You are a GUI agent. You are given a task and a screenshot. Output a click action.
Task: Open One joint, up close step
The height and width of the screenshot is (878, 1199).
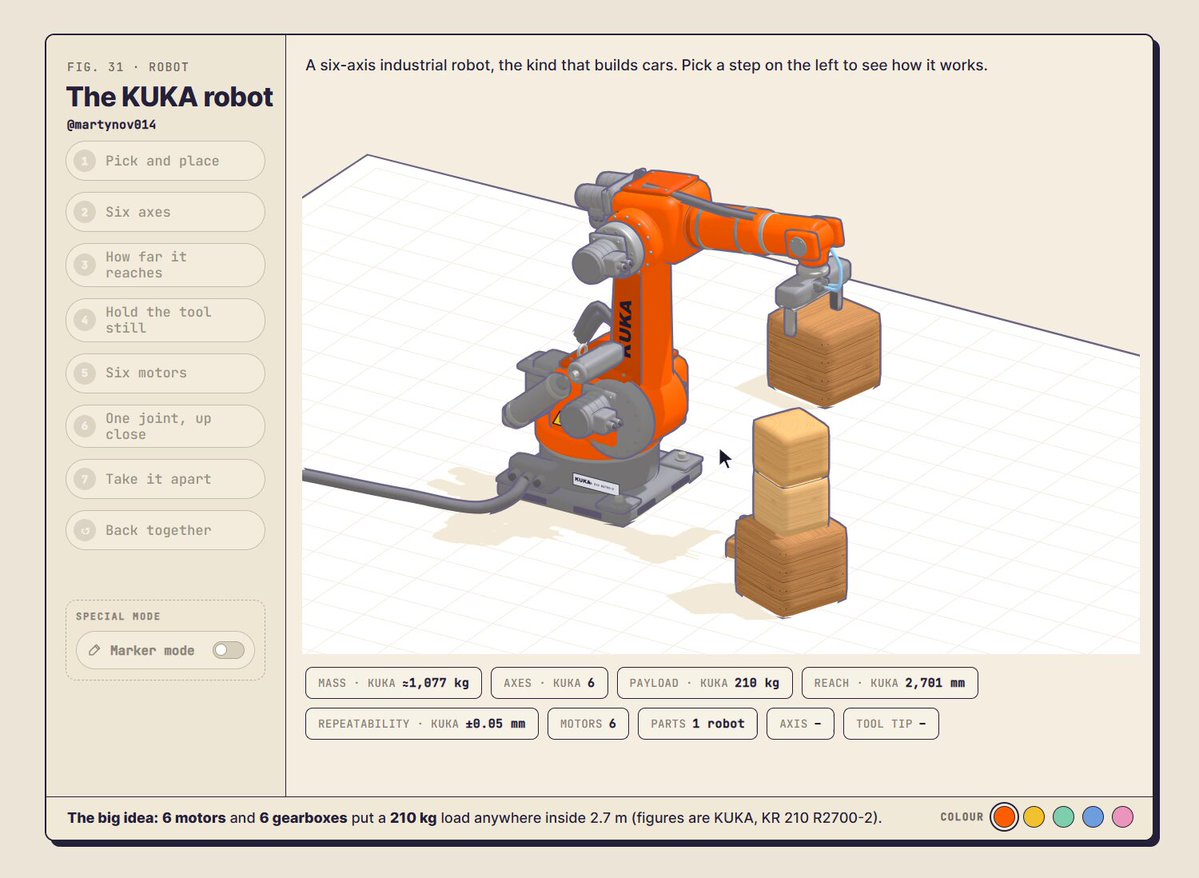point(165,426)
